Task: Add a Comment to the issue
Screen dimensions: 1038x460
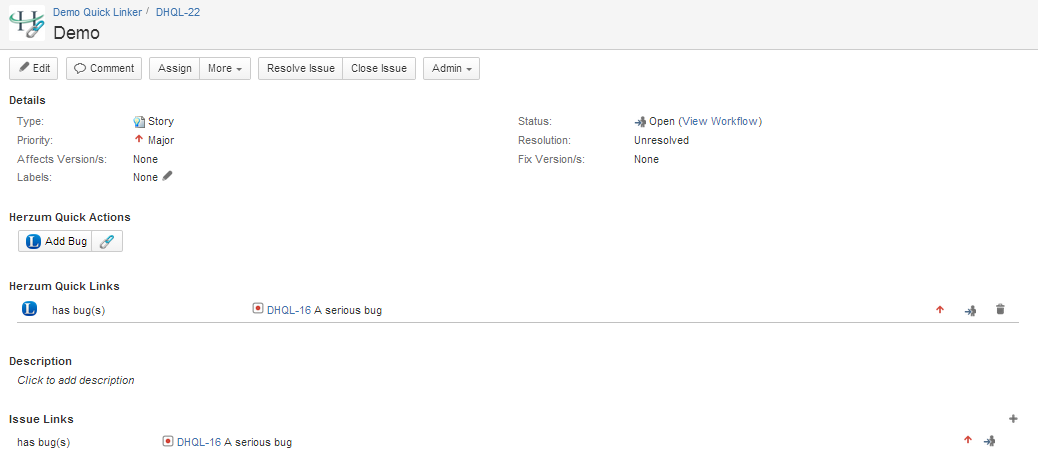Action: point(104,68)
